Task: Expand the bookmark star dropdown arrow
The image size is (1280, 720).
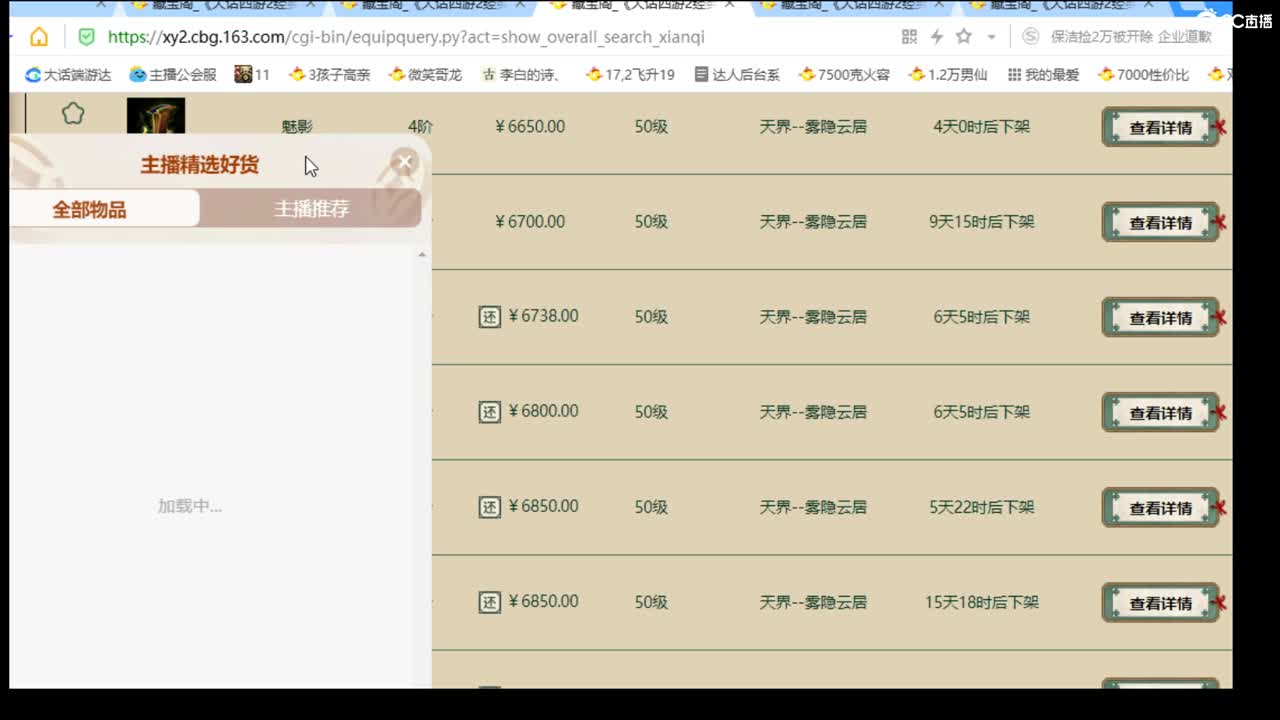Action: click(x=991, y=37)
